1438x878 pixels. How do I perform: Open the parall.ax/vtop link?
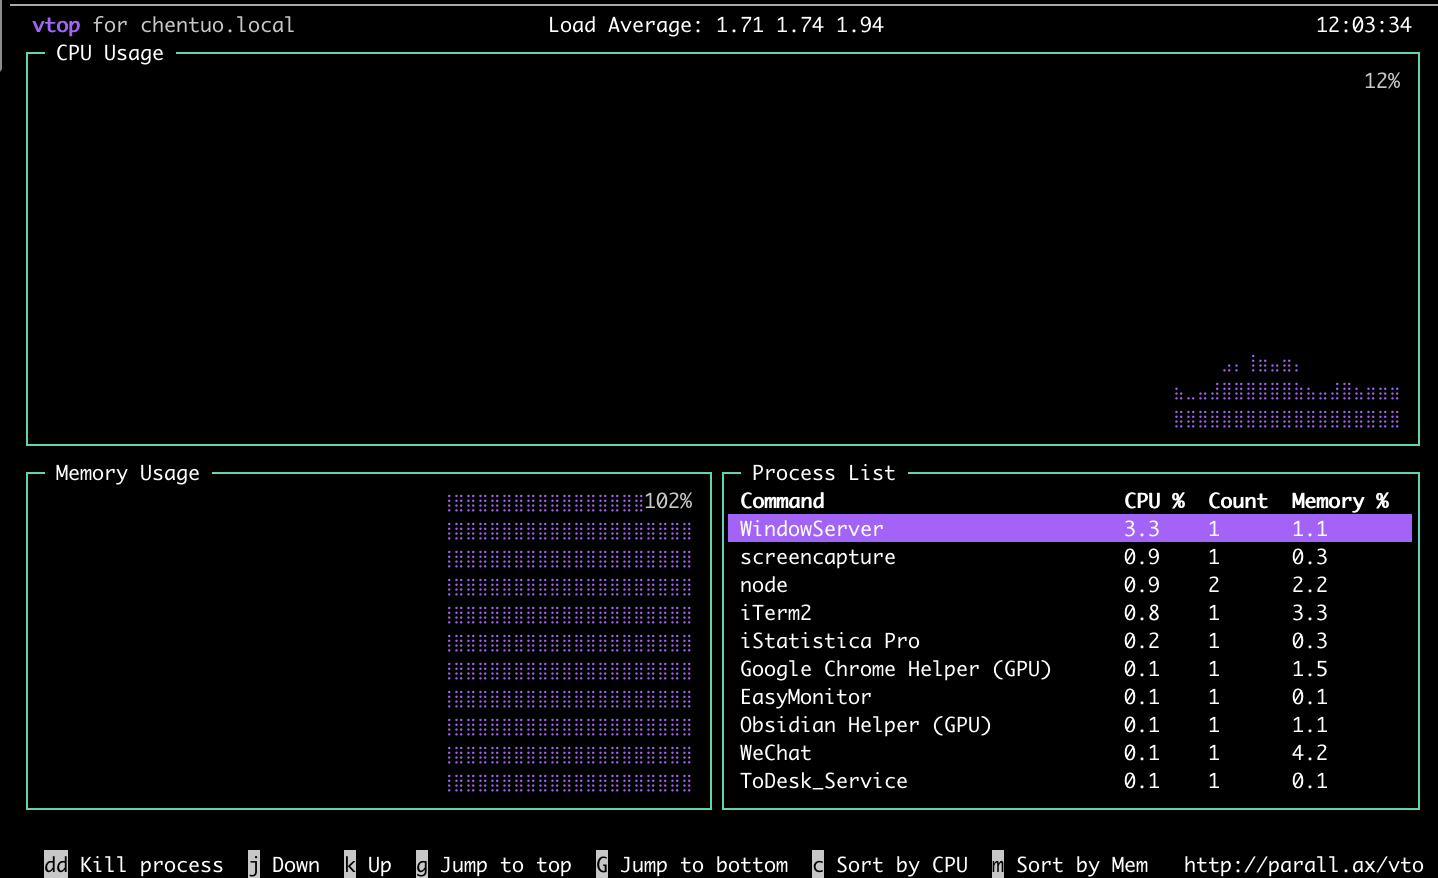pos(1303,865)
